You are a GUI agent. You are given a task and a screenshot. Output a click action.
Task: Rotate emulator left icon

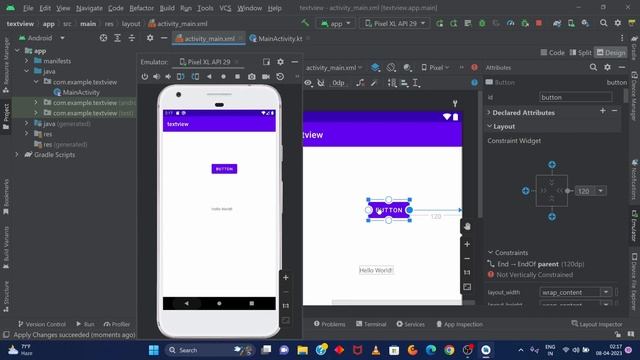tap(181, 77)
